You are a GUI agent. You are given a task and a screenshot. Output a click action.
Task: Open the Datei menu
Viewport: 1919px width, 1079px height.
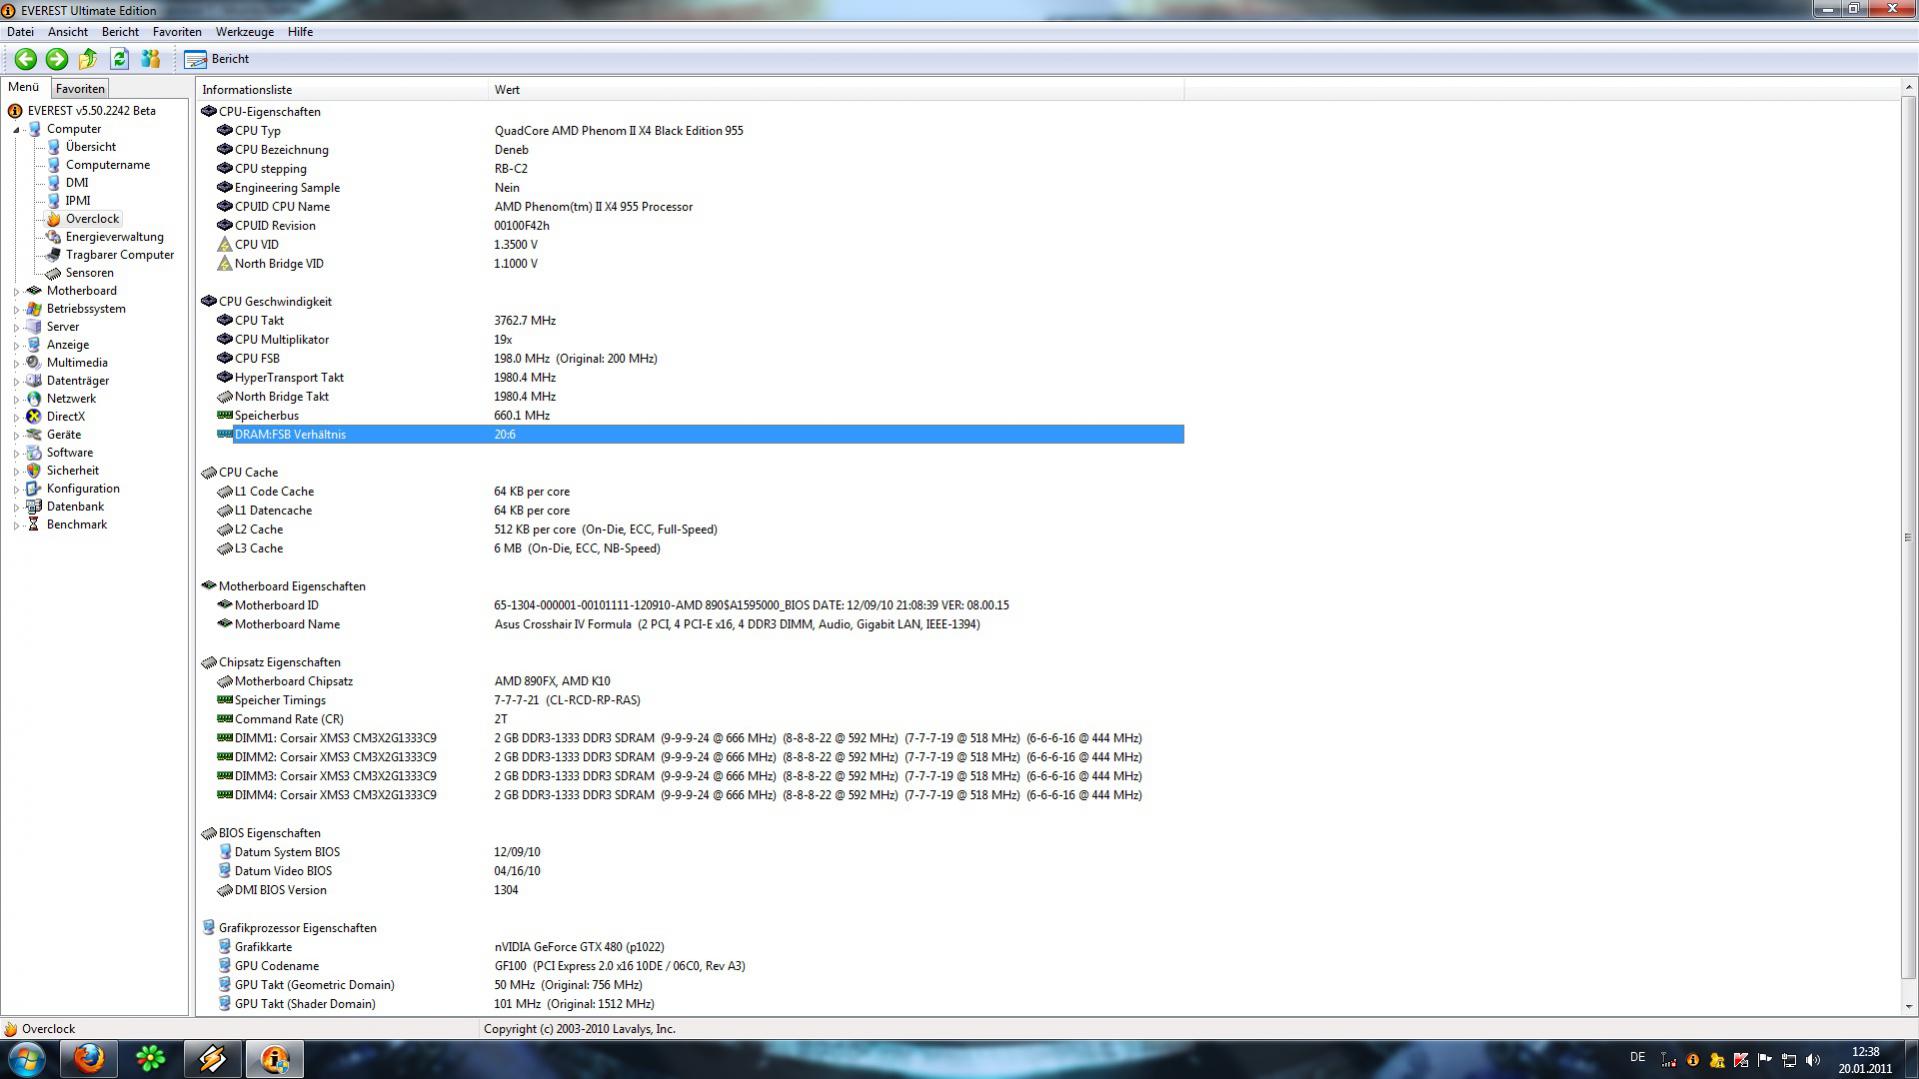(20, 32)
